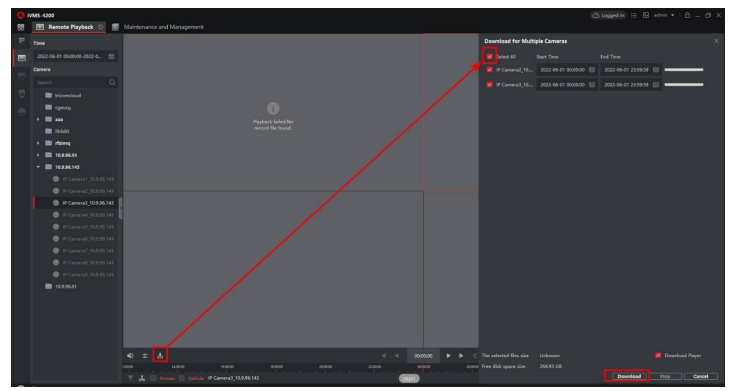
Task: Open playback settings sliders icon
Action: click(x=145, y=356)
